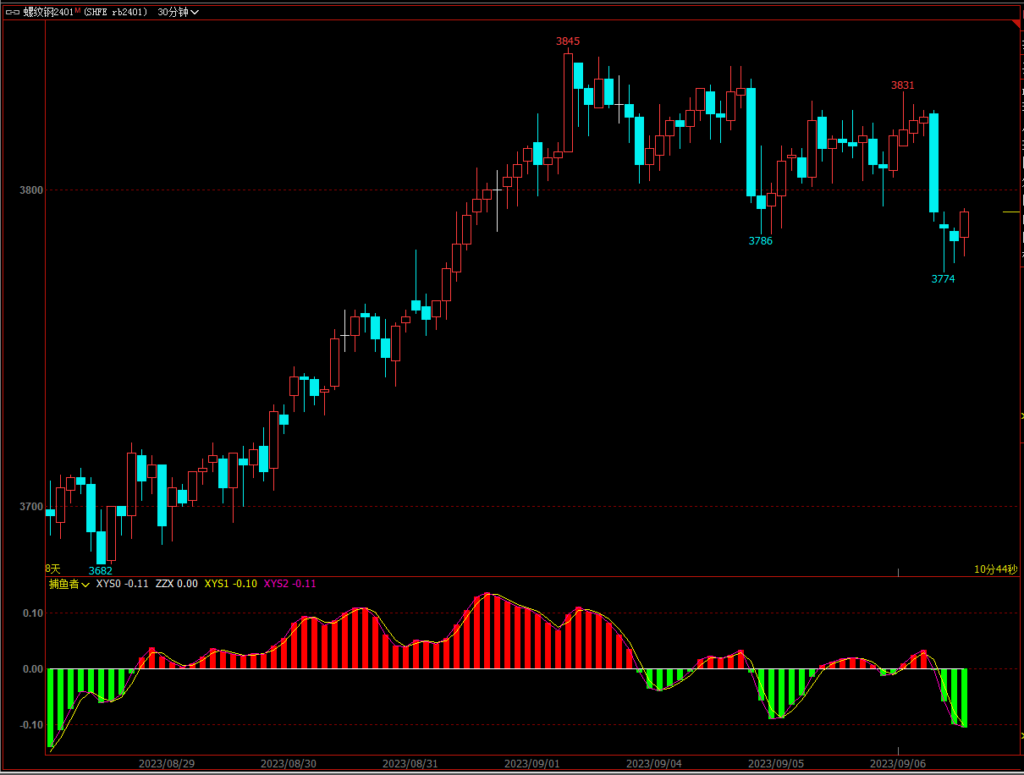The width and height of the screenshot is (1024, 775).
Task: Select the XYS0 indicator value label
Action: [122, 584]
